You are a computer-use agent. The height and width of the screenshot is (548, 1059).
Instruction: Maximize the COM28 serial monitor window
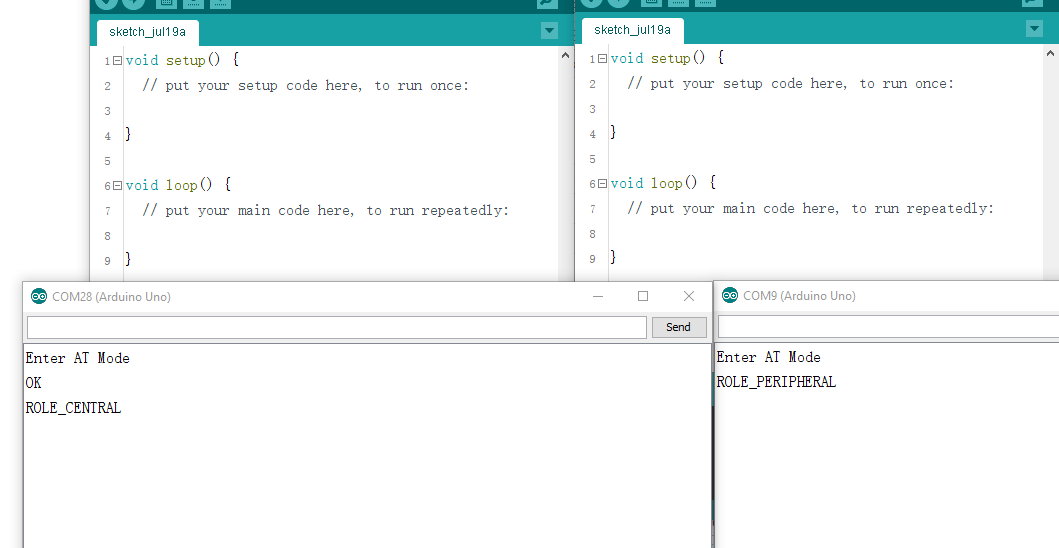[x=643, y=296]
